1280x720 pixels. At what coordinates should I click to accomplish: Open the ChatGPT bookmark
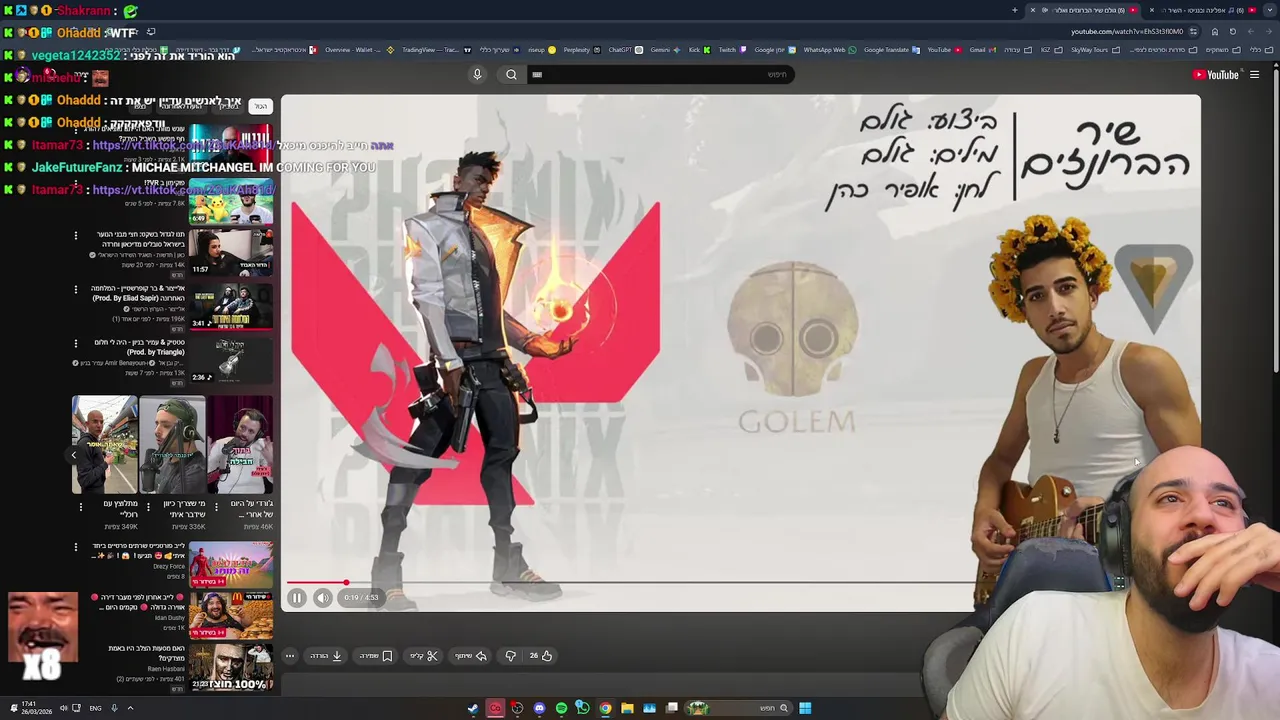point(624,50)
